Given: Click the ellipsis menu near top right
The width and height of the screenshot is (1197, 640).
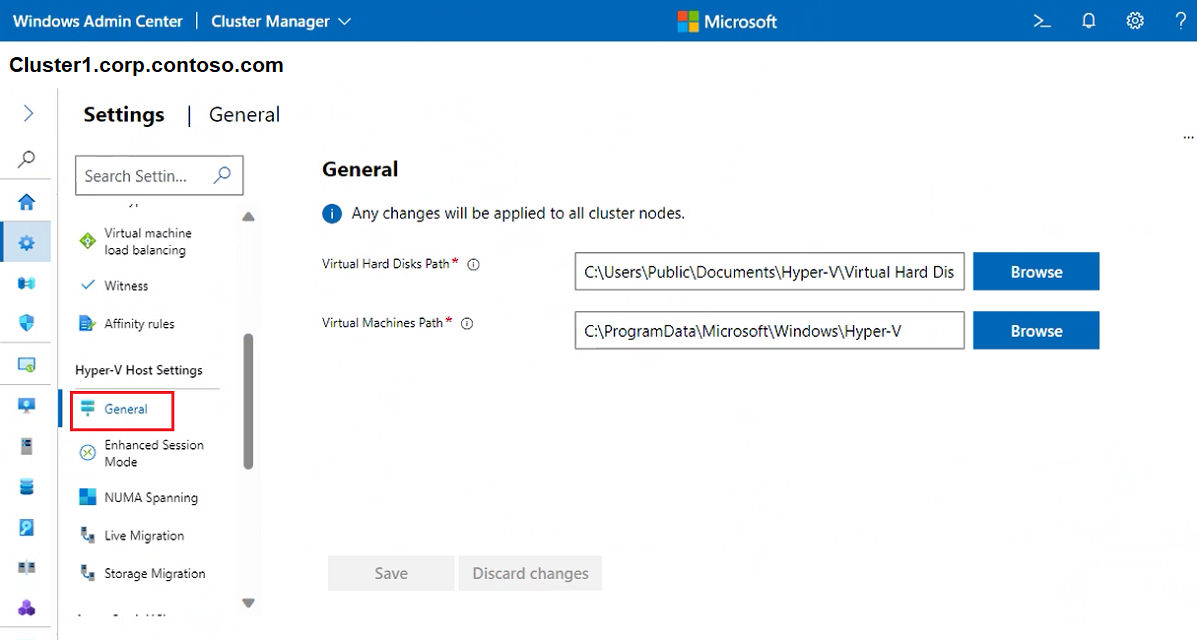Looking at the screenshot, I should pyautogui.click(x=1188, y=136).
